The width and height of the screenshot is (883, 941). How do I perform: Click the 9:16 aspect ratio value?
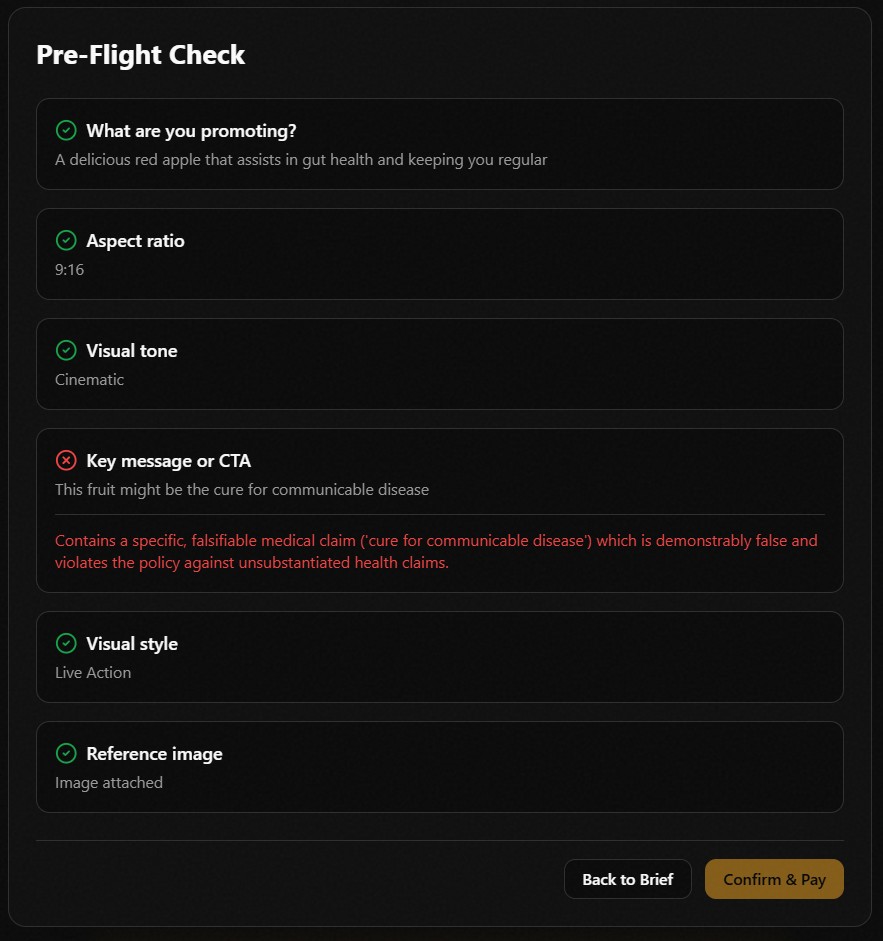(70, 269)
